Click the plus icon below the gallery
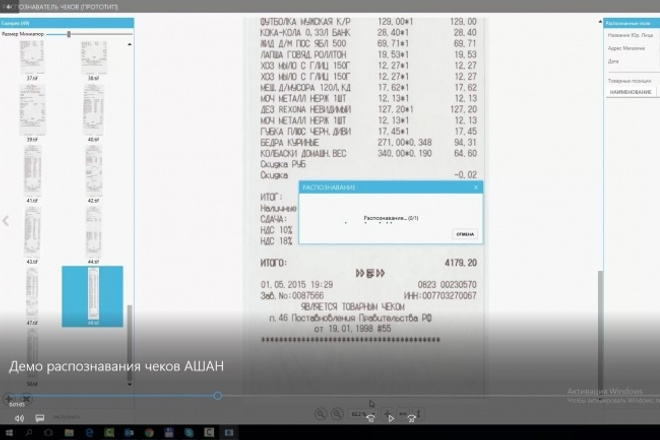The height and width of the screenshot is (440, 660). click(8, 398)
